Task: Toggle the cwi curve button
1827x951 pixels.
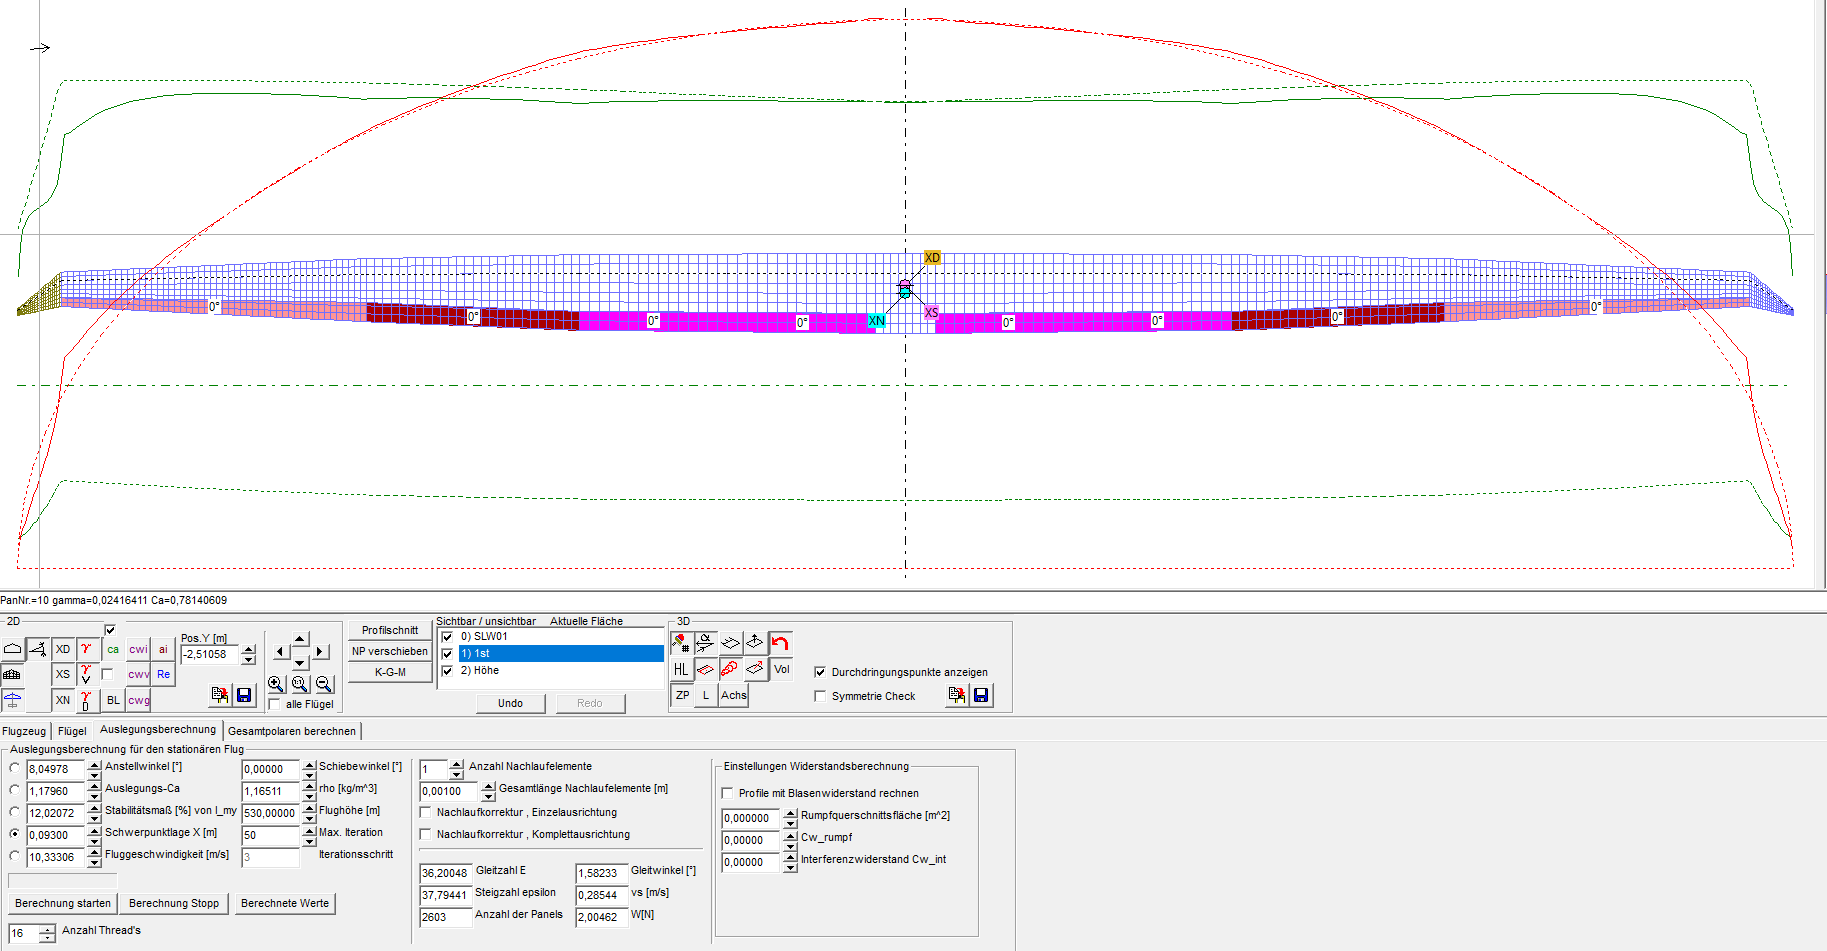Action: (x=138, y=649)
